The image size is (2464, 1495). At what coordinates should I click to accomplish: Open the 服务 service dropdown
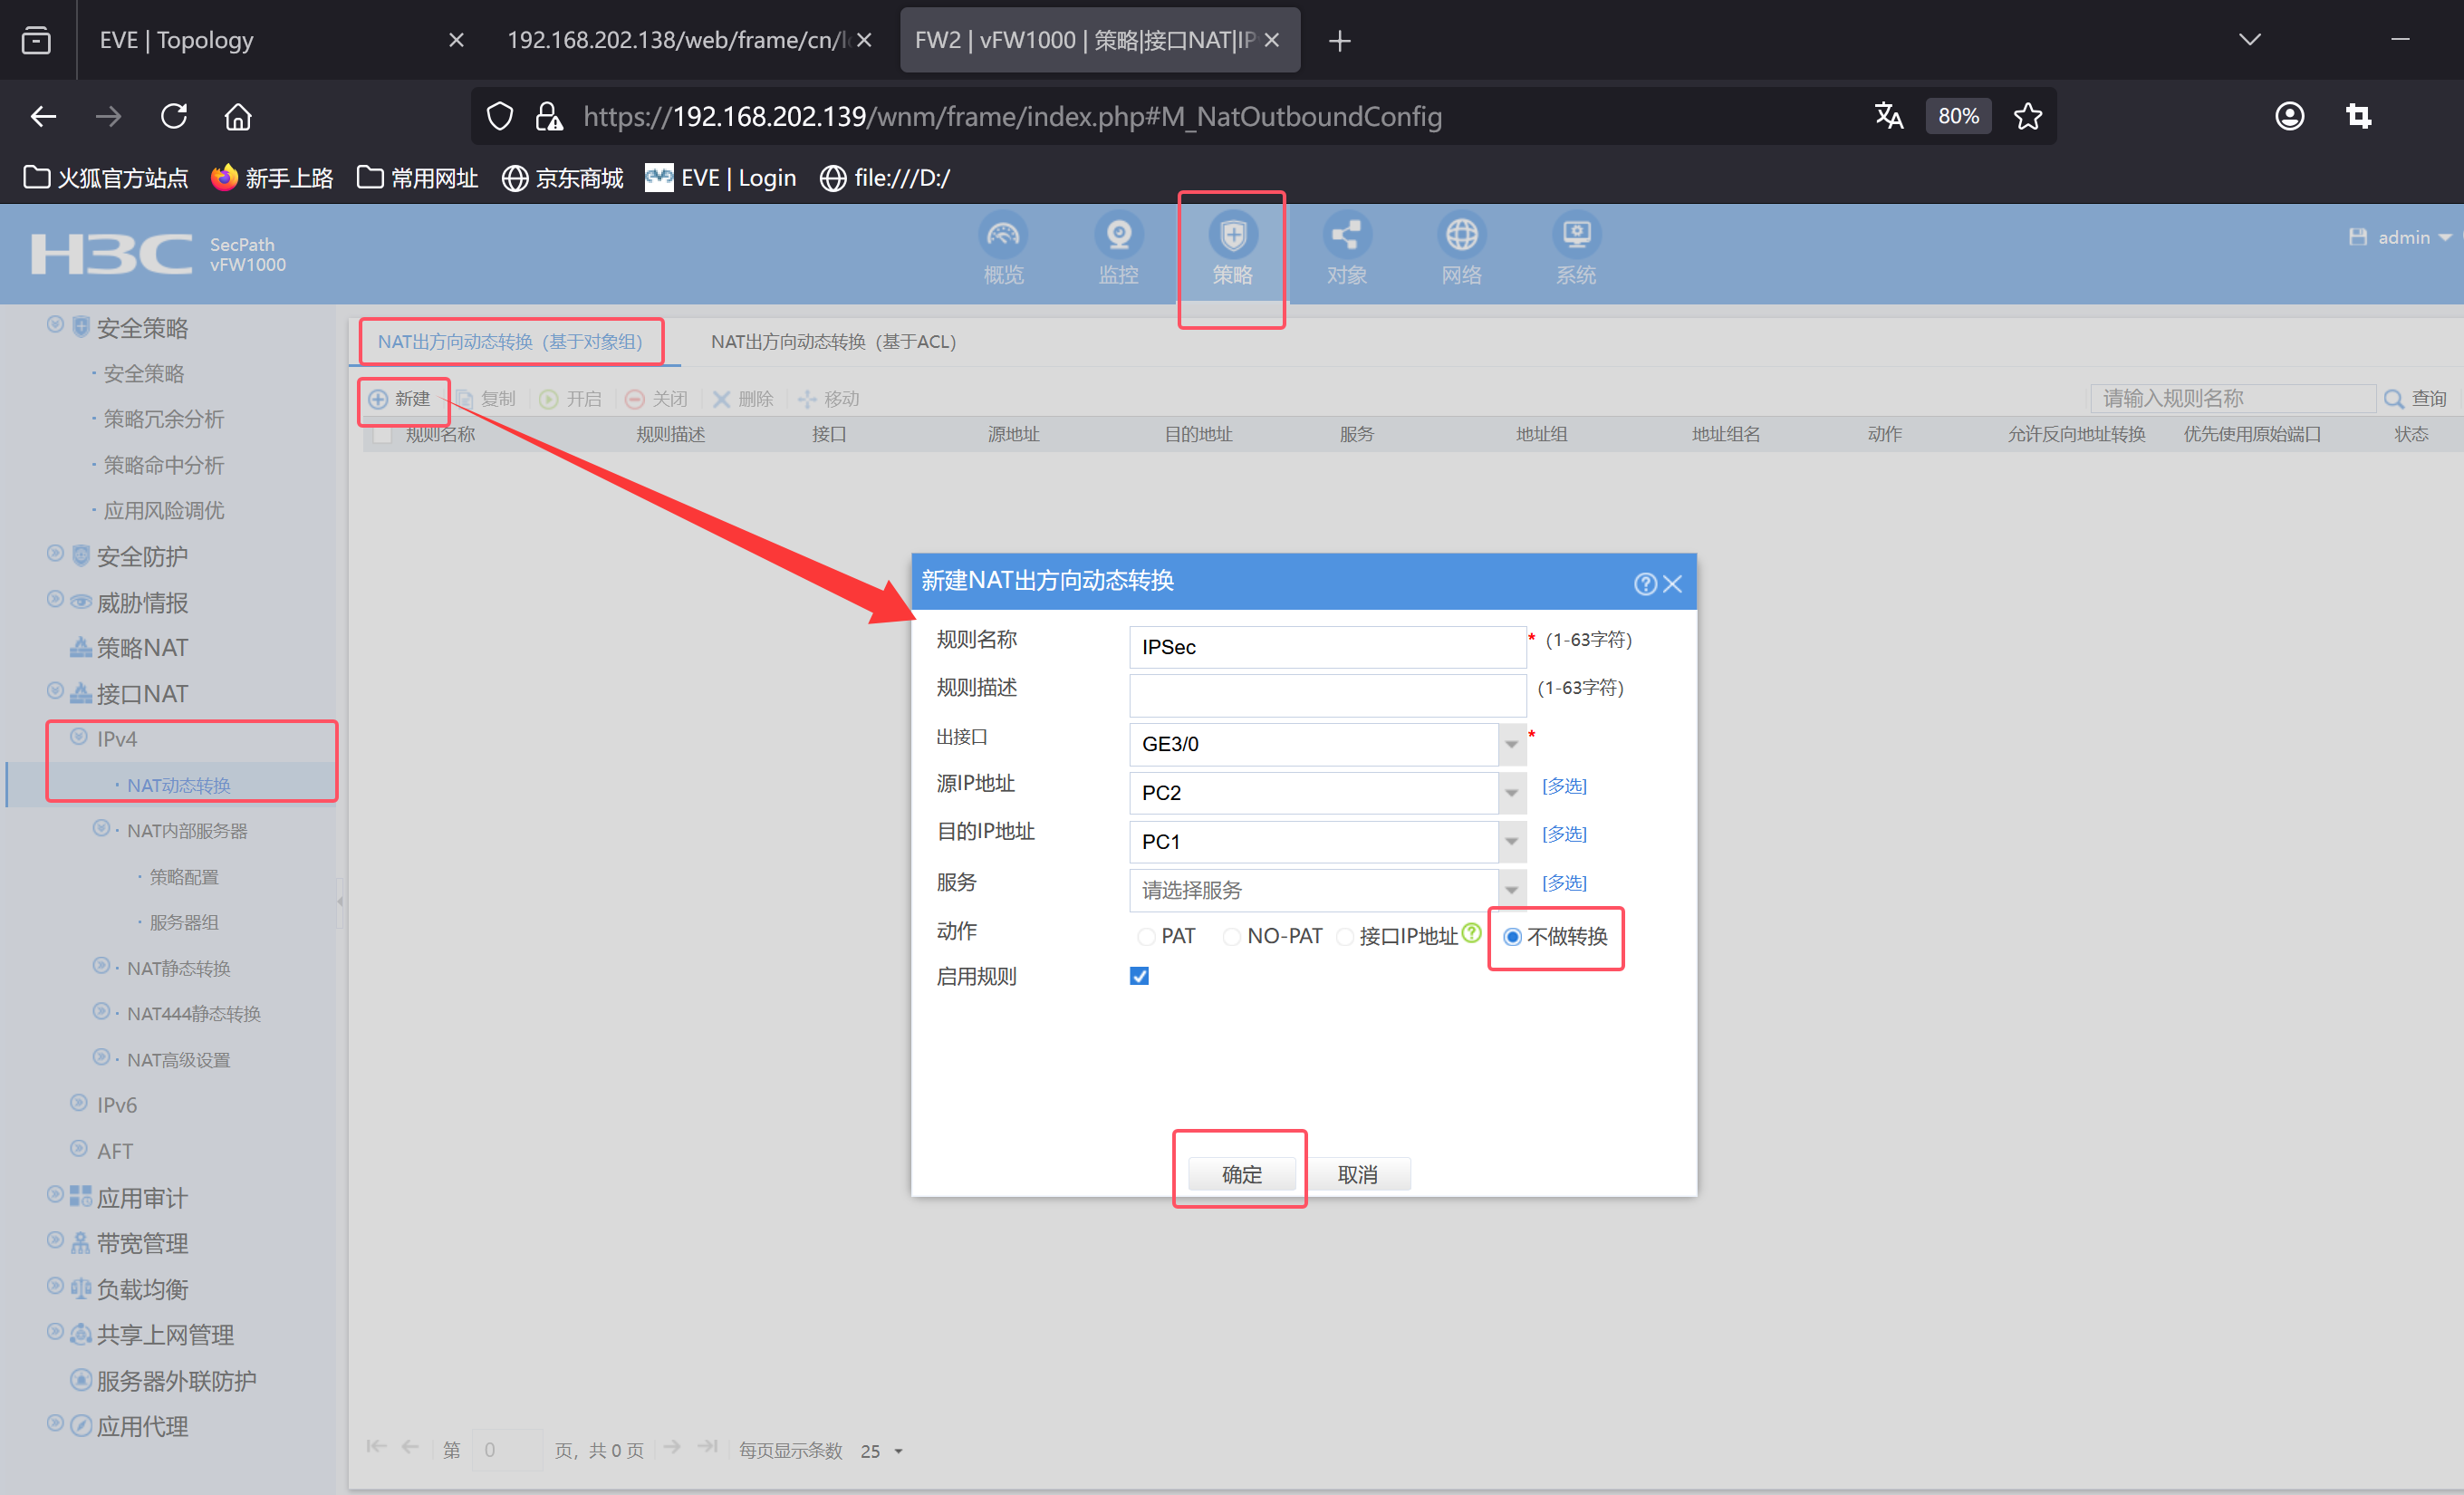point(1511,890)
